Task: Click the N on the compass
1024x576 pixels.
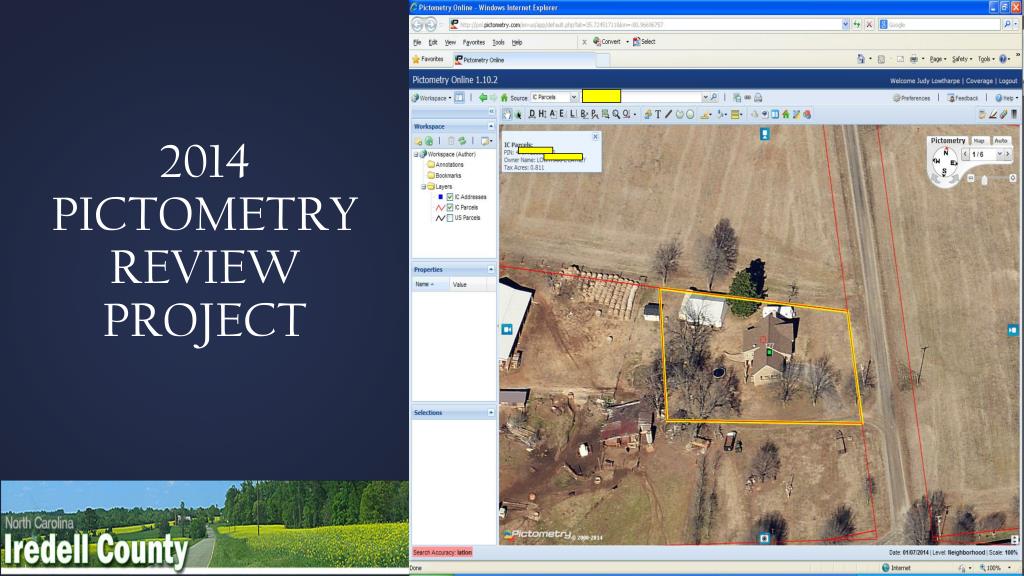Action: (x=945, y=152)
